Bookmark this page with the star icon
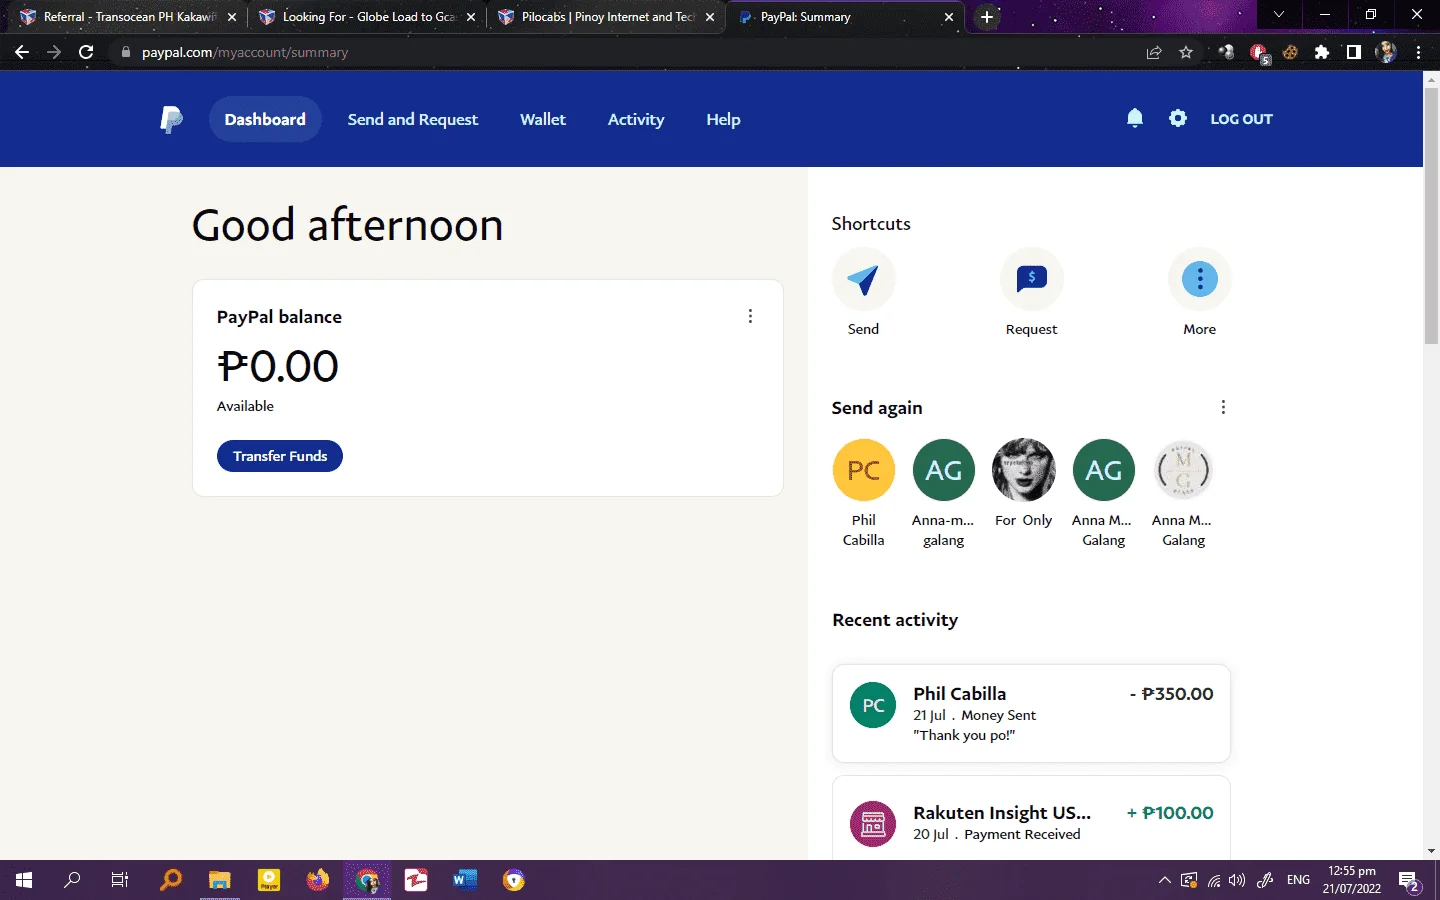This screenshot has height=900, width=1440. 1186,52
